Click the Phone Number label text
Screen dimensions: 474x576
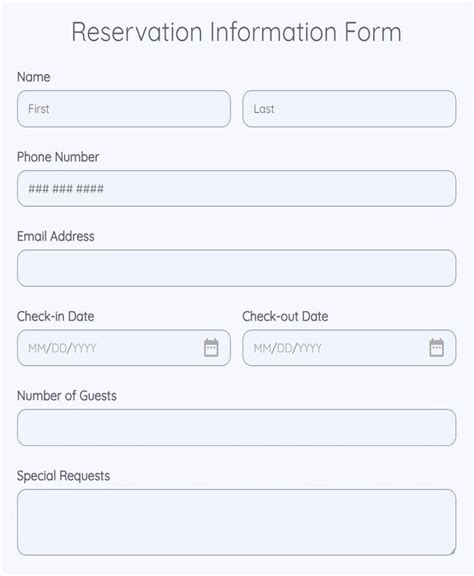[58, 157]
